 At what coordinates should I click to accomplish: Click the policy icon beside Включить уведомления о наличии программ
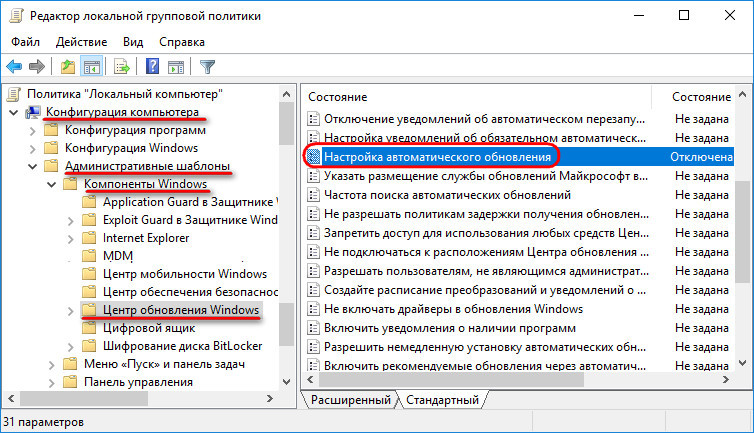[314, 328]
